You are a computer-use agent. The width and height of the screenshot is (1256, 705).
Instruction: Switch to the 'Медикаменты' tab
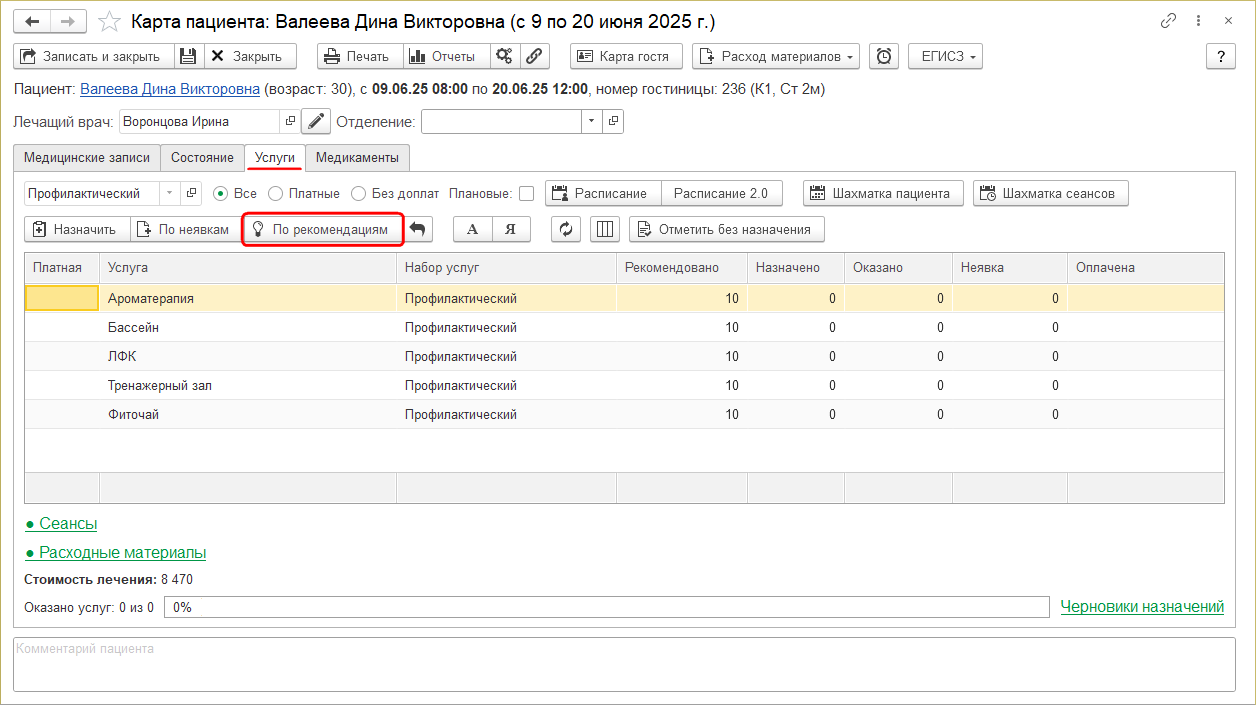(357, 158)
